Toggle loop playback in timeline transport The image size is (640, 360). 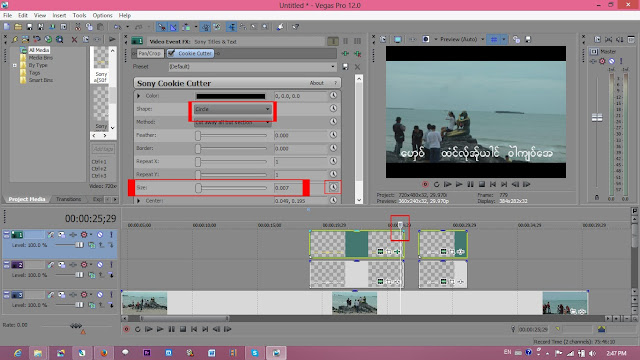(x=138, y=329)
